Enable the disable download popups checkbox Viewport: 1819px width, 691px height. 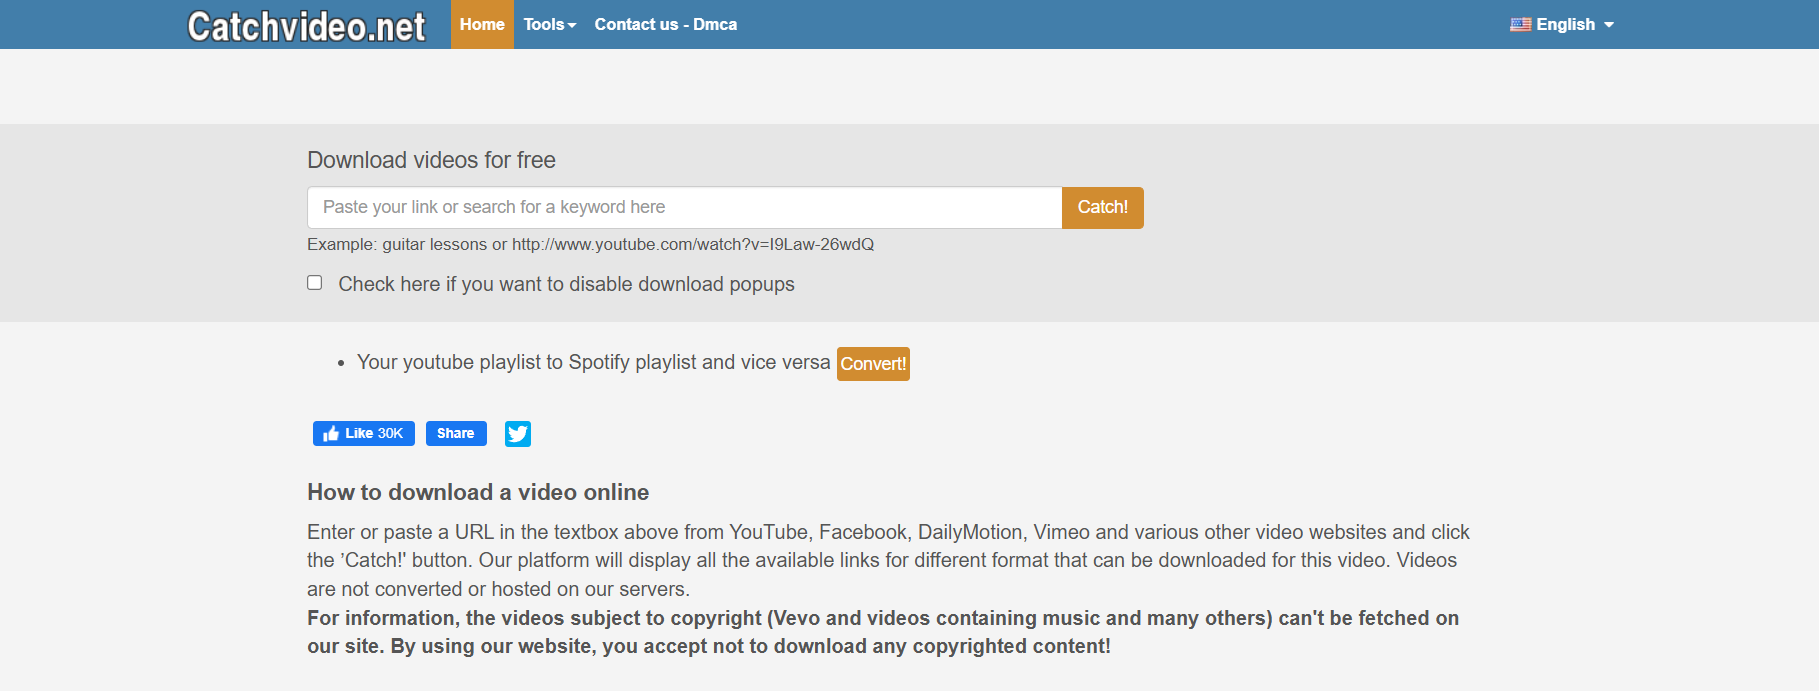coord(315,283)
